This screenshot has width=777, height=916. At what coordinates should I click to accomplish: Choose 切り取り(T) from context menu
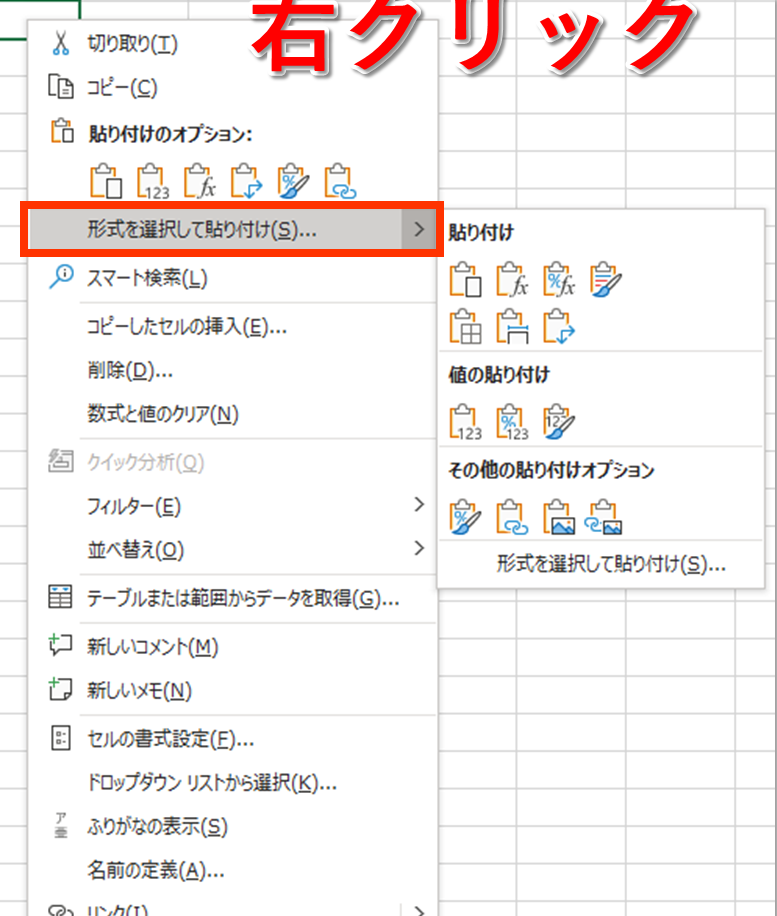233,43
